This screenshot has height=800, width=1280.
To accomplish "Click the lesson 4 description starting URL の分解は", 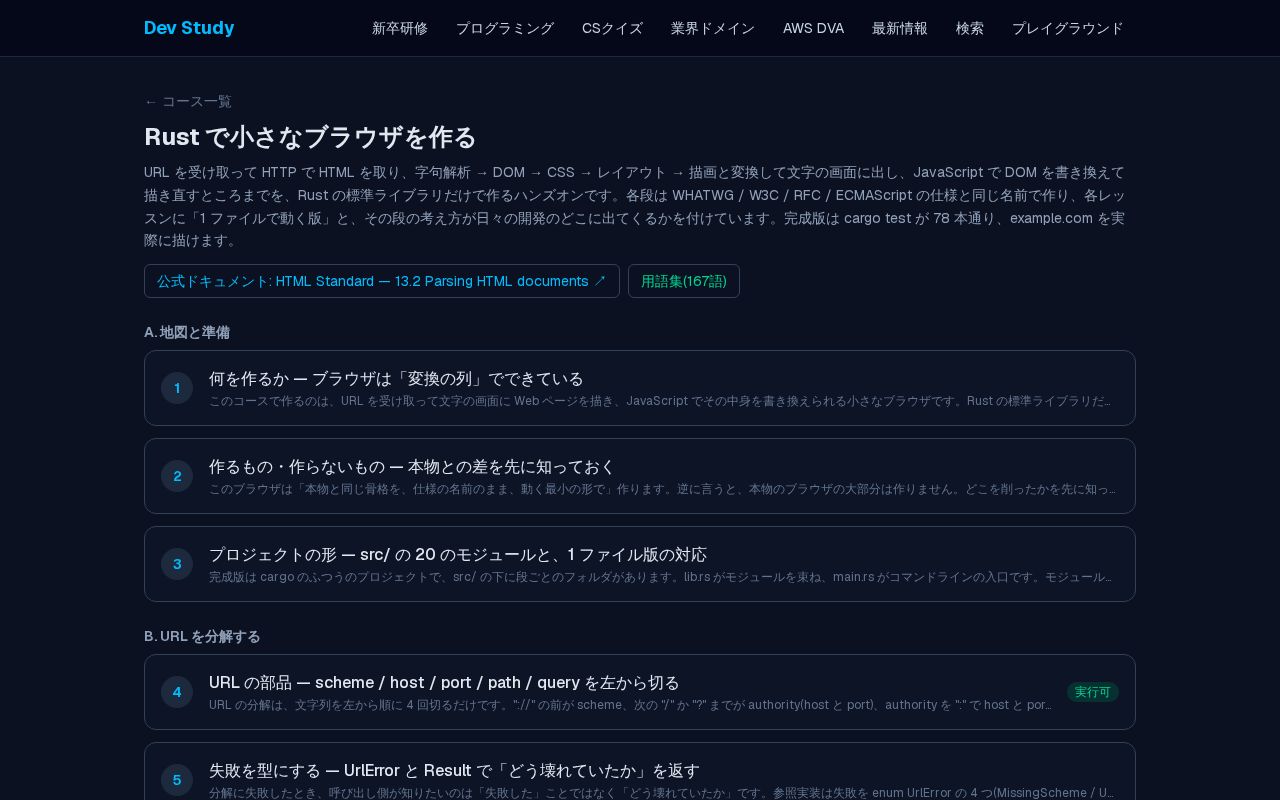I will (x=630, y=705).
